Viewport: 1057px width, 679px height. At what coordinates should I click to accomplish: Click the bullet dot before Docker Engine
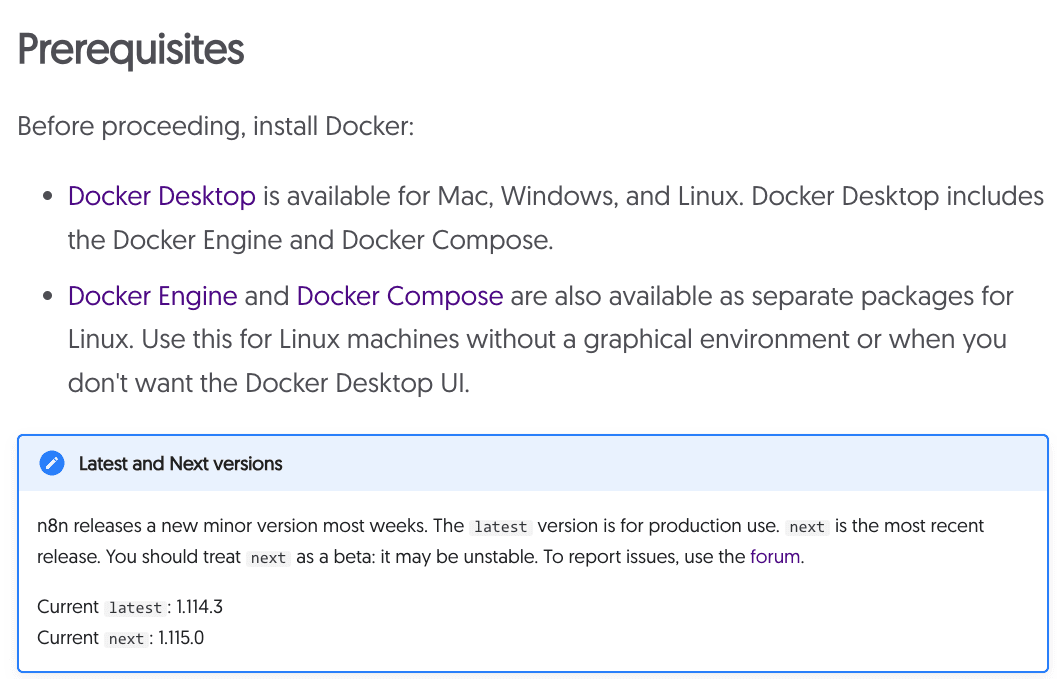coord(46,297)
